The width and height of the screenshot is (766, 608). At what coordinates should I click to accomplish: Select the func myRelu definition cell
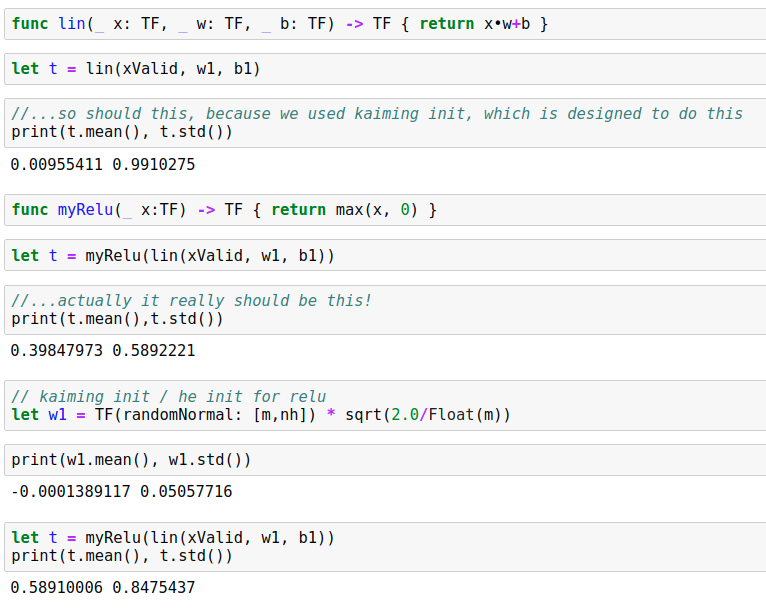click(385, 210)
